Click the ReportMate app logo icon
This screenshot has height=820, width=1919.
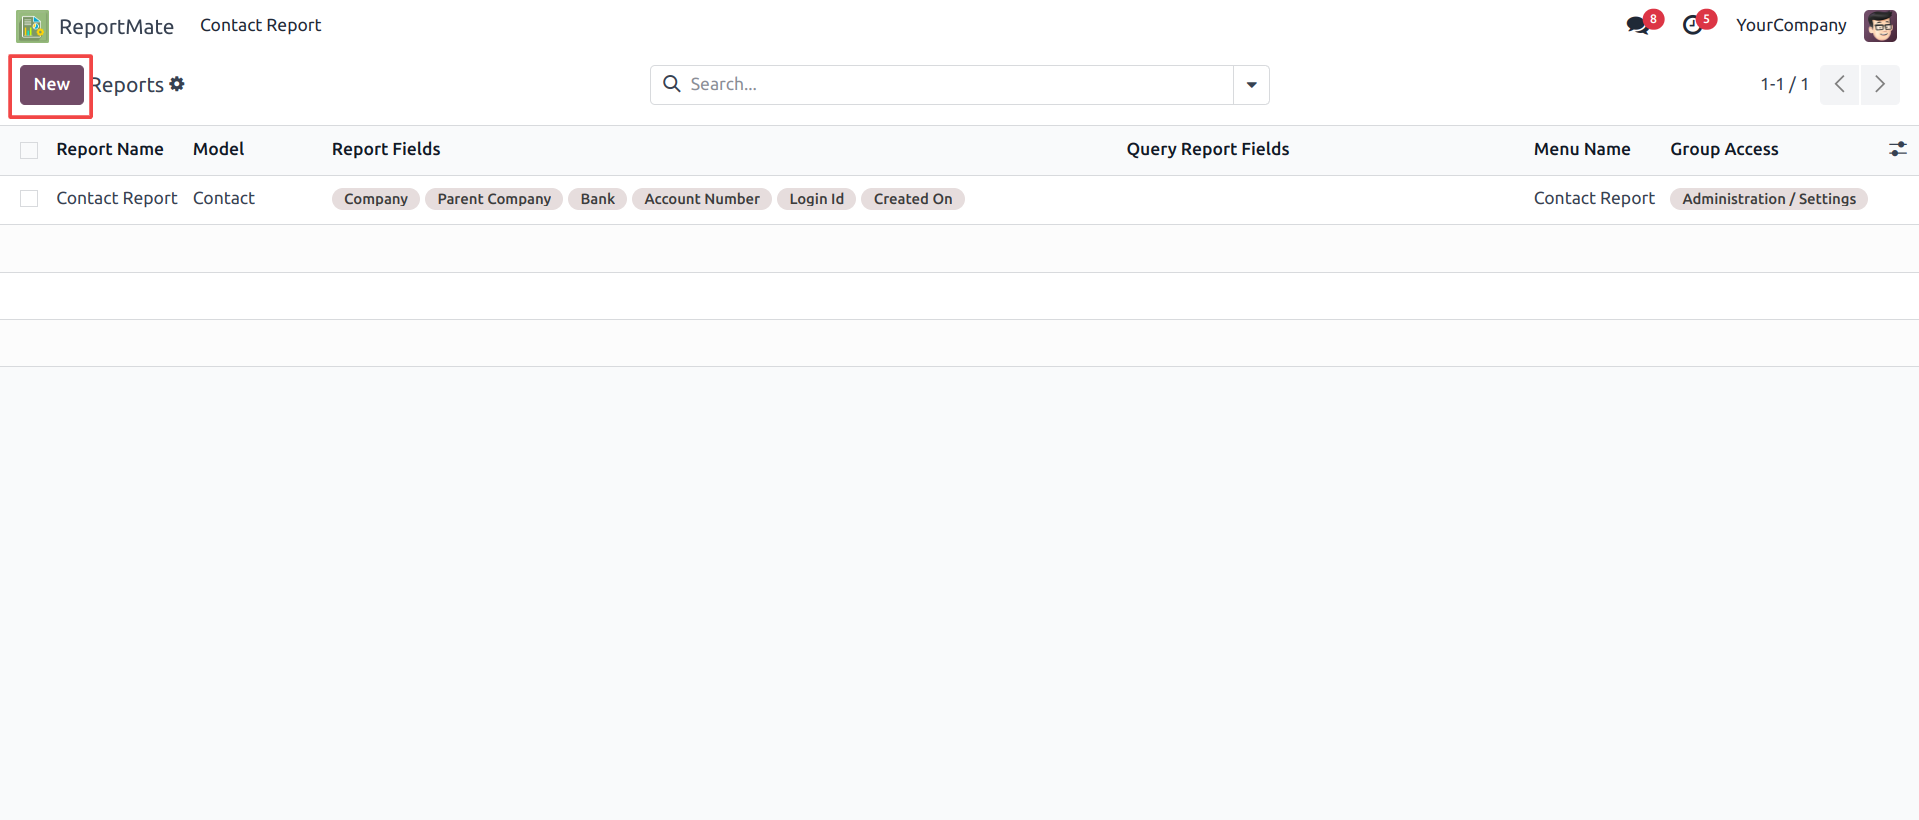tap(32, 26)
